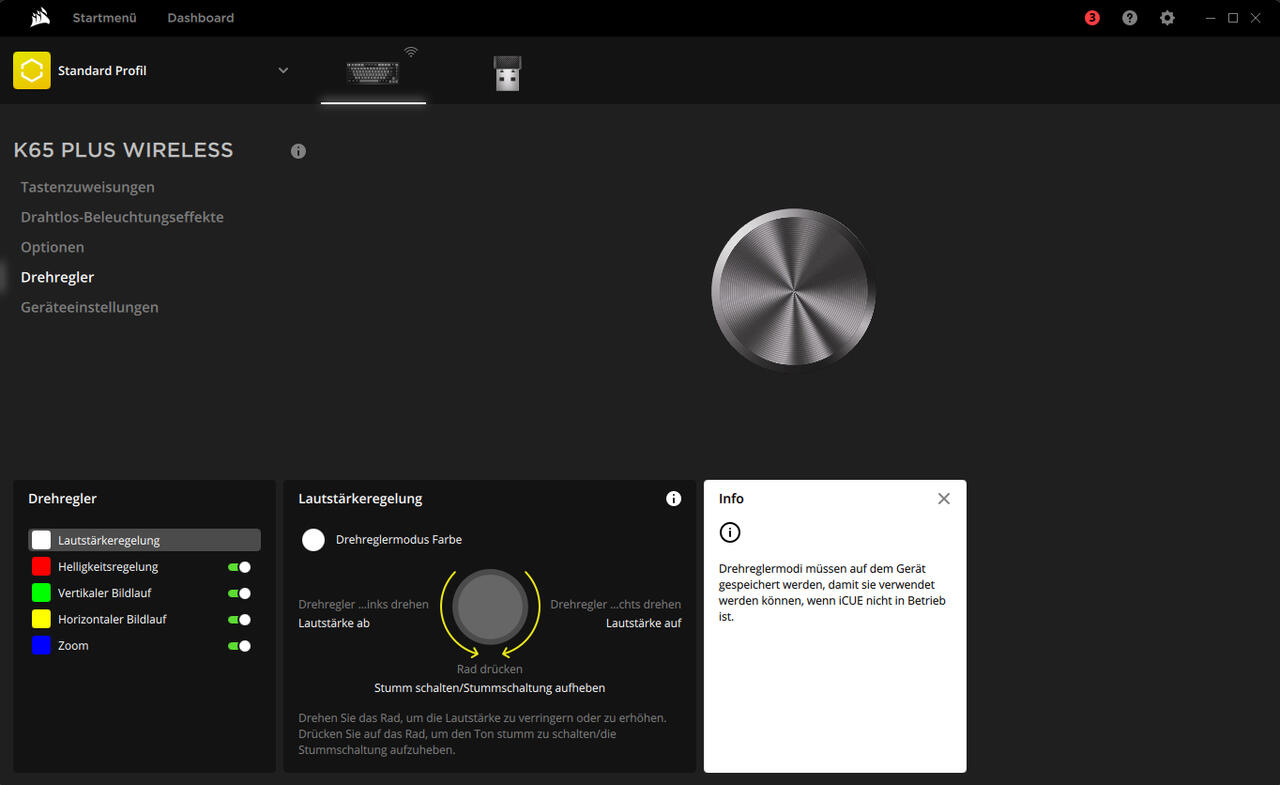The image size is (1280, 785).
Task: Open the settings gear icon
Action: 1167,18
